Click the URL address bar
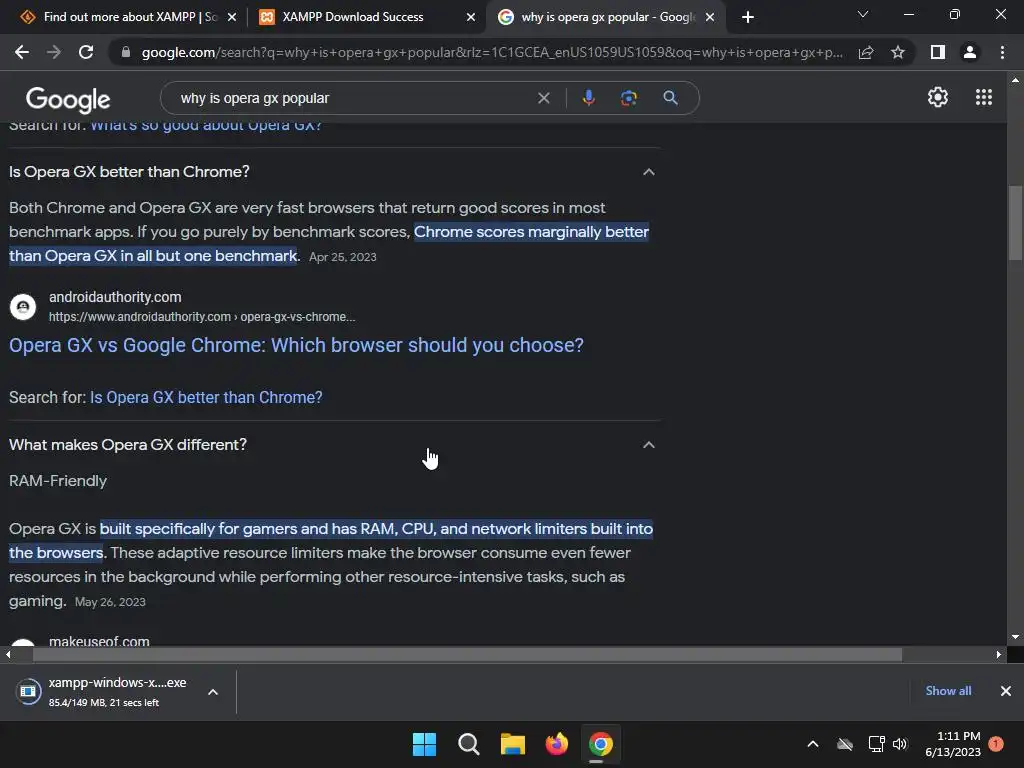Screen dimensions: 1024x768 point(491,52)
